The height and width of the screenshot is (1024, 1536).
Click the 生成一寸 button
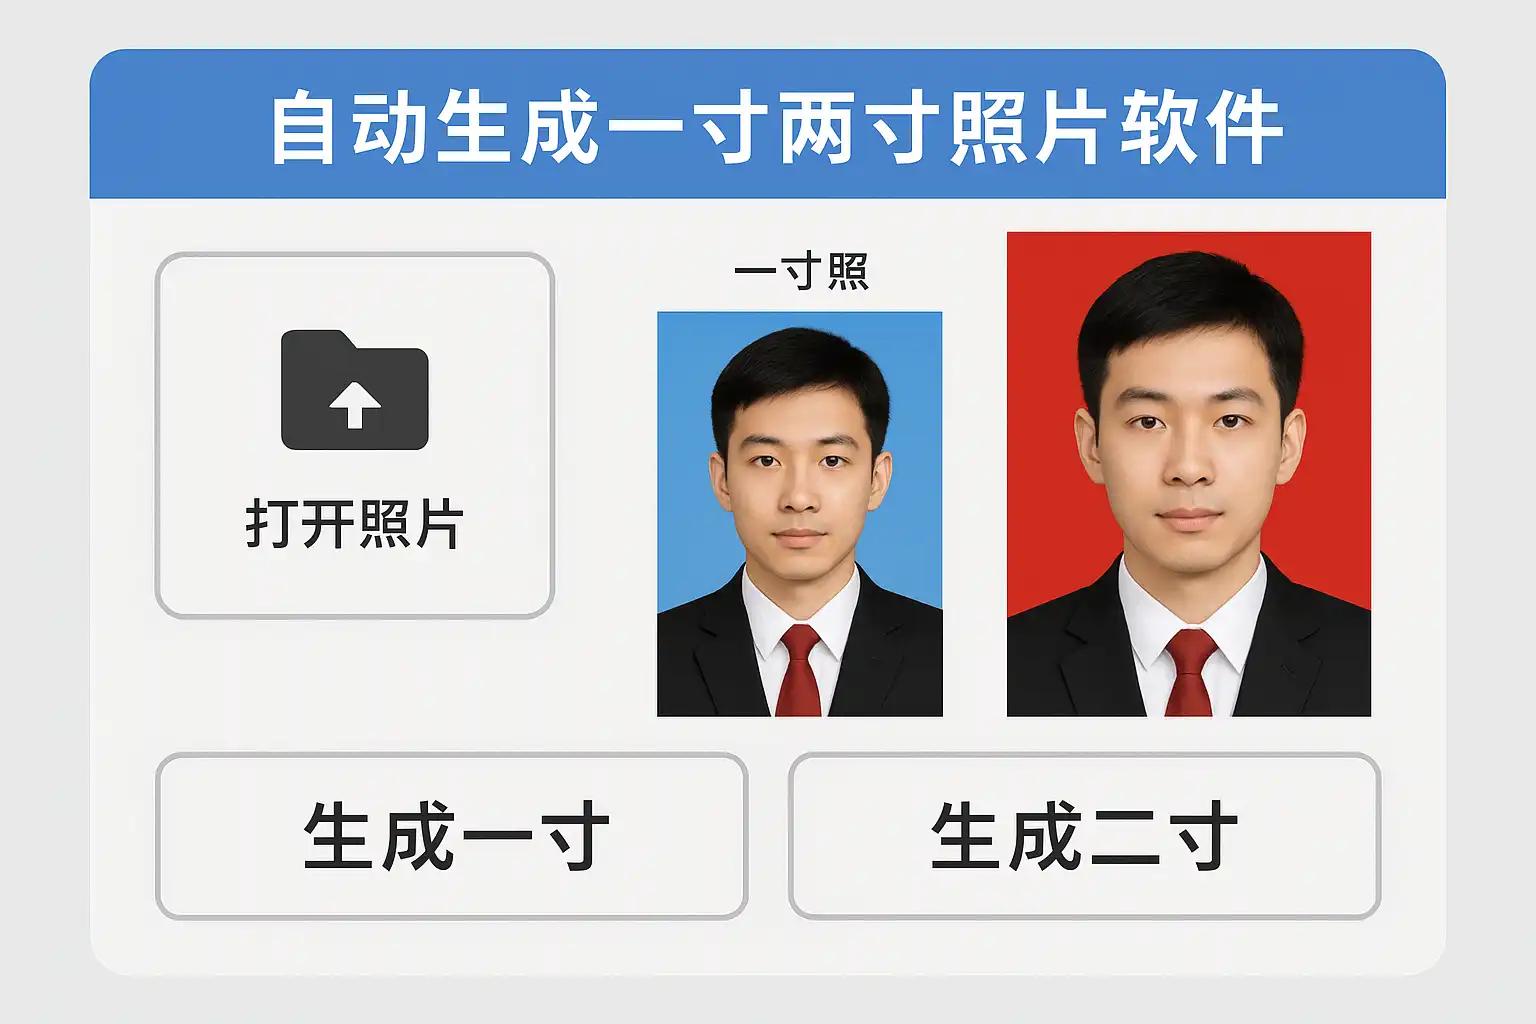click(x=452, y=836)
